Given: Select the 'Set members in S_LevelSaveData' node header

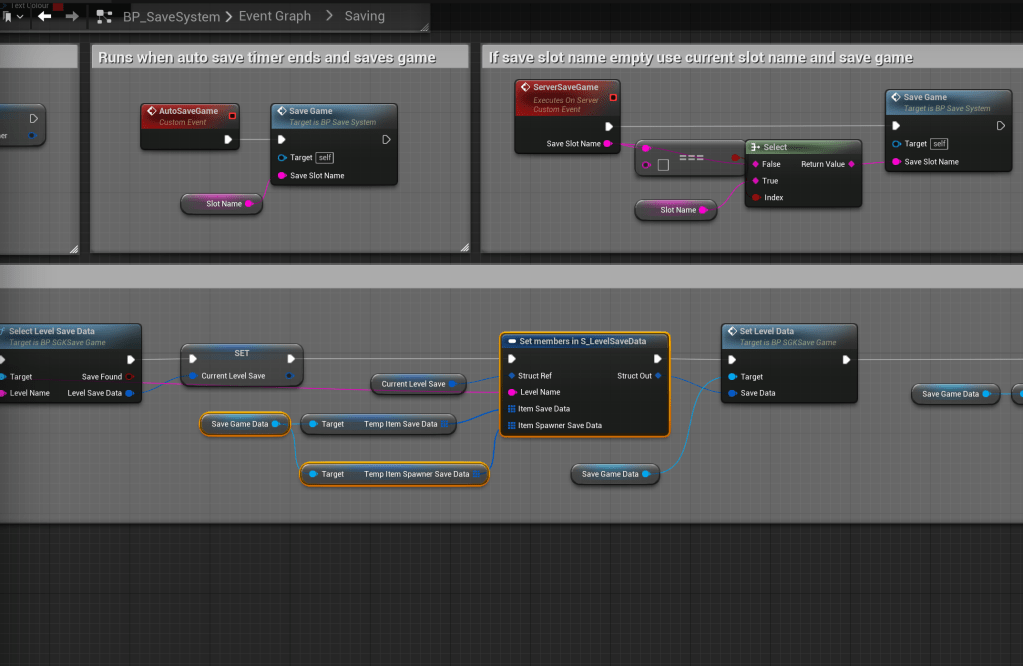Looking at the screenshot, I should click(584, 341).
